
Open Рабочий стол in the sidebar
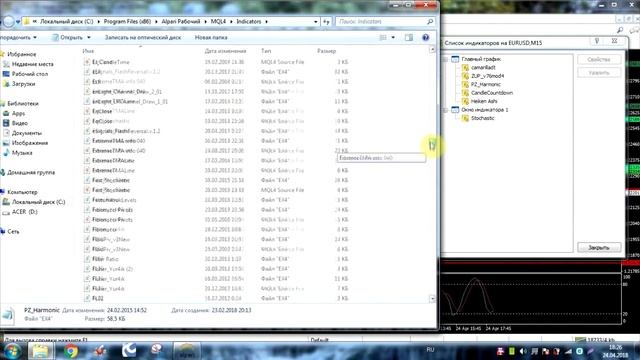[29, 74]
